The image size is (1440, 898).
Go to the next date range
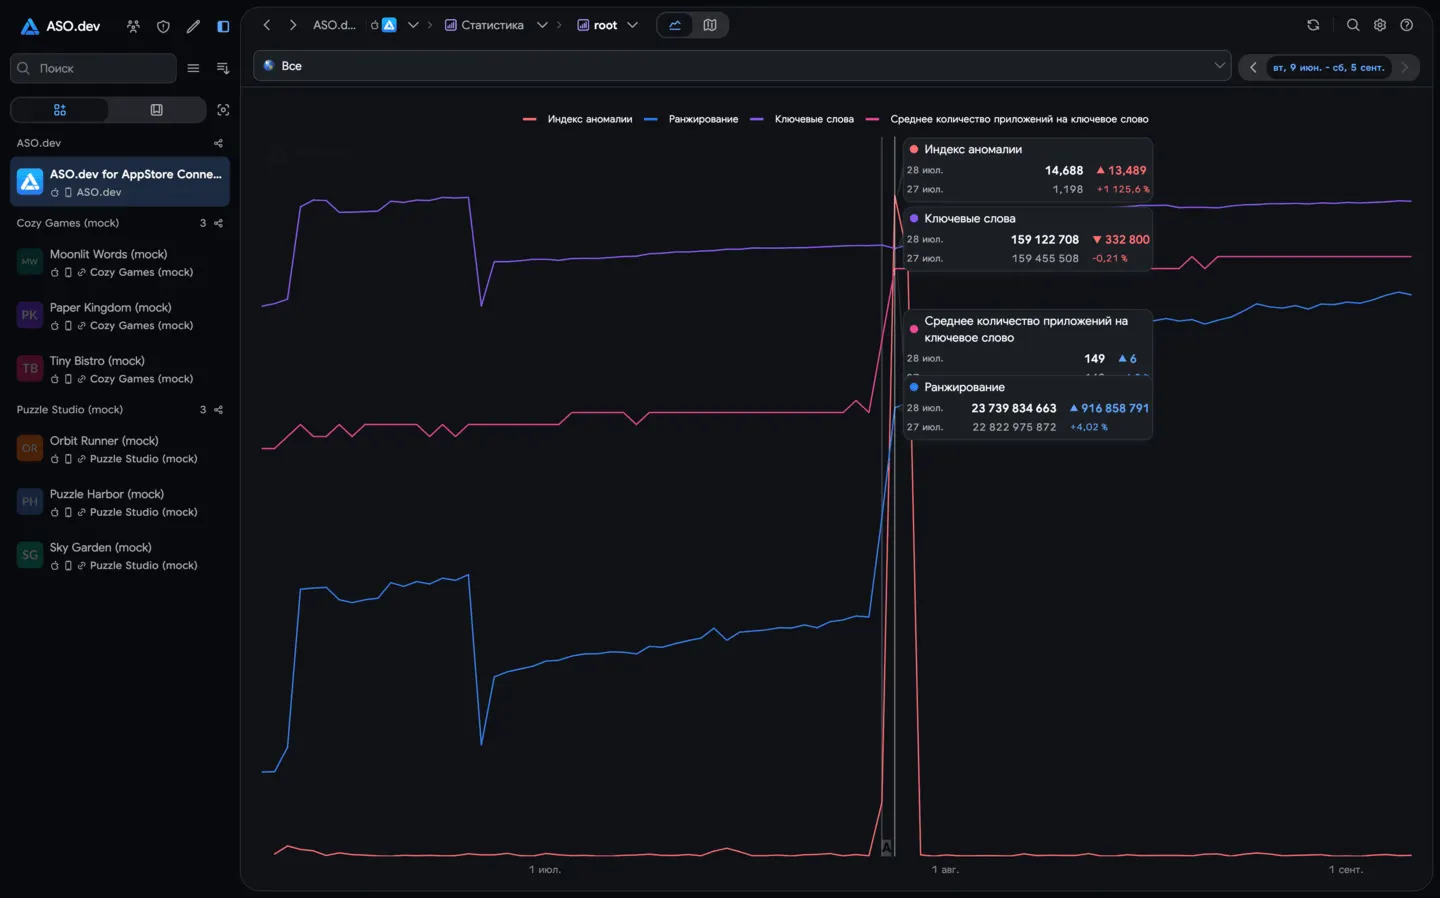[1405, 68]
